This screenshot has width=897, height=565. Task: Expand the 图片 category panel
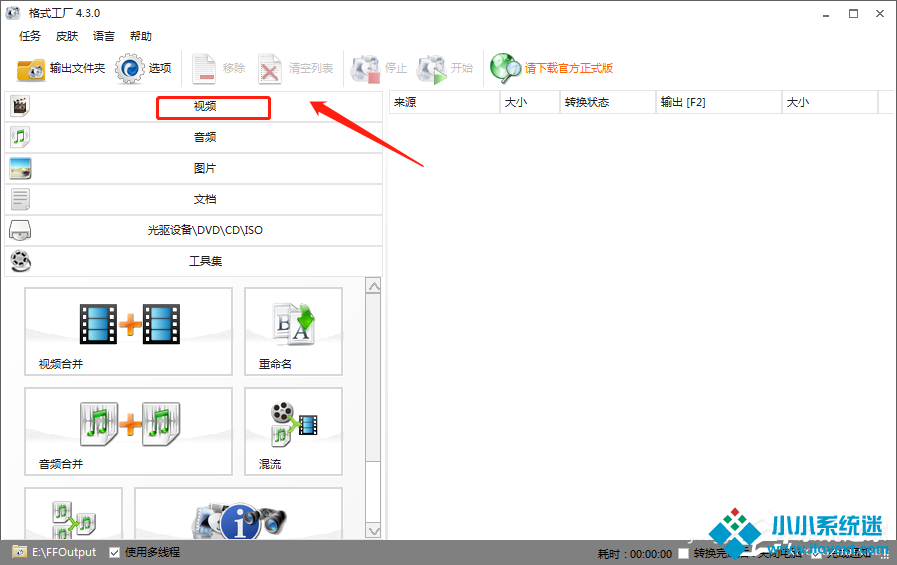click(204, 168)
